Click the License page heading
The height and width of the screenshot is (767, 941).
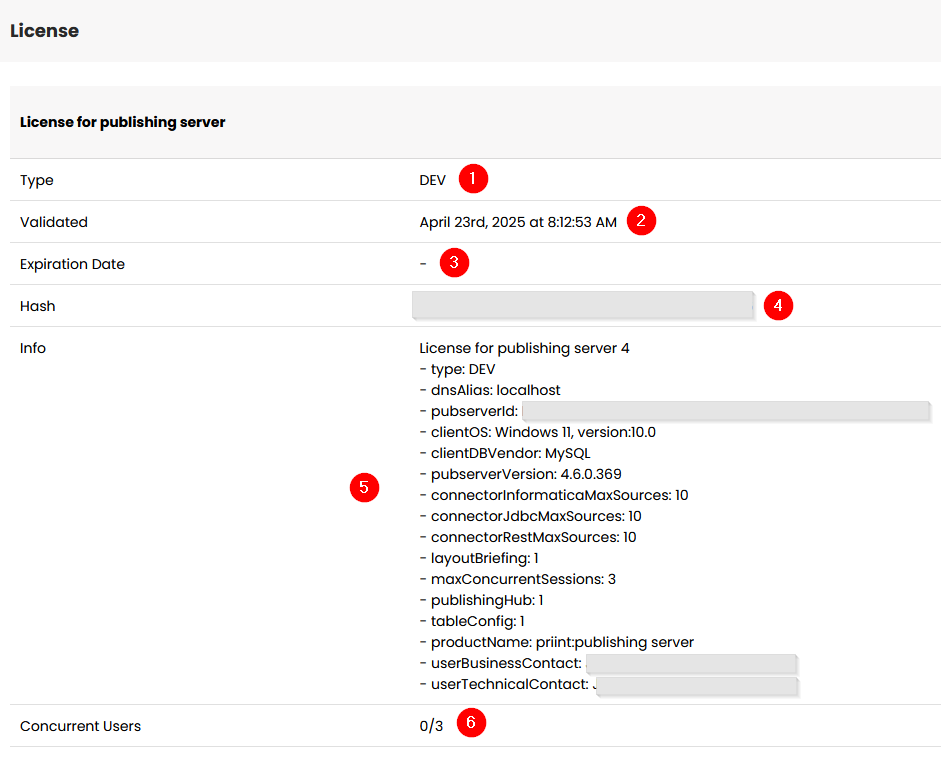(44, 31)
